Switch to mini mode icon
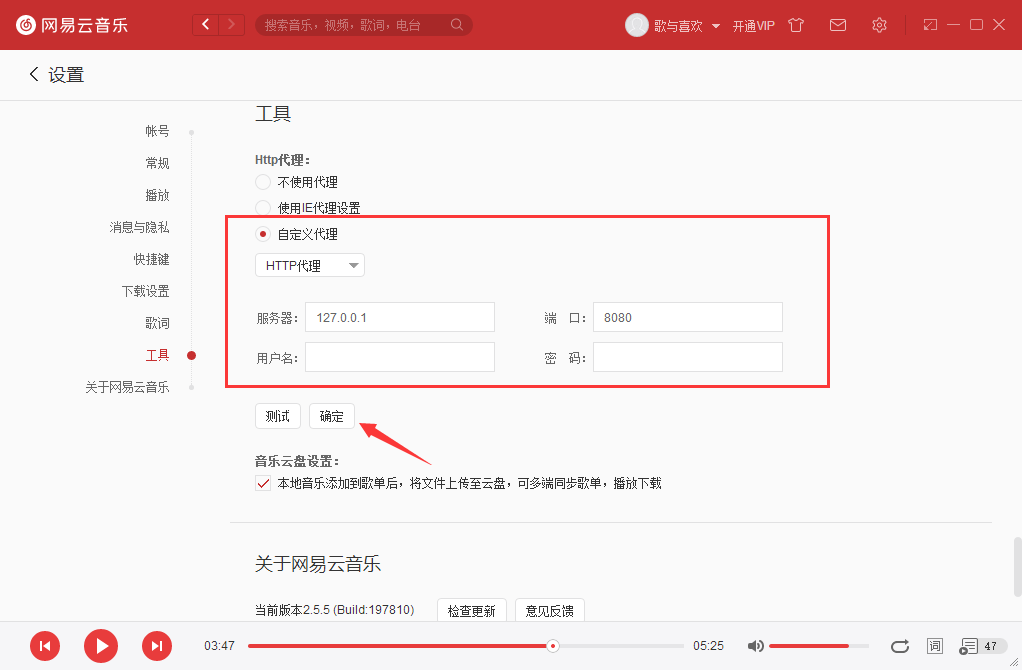1022x670 pixels. 930,25
